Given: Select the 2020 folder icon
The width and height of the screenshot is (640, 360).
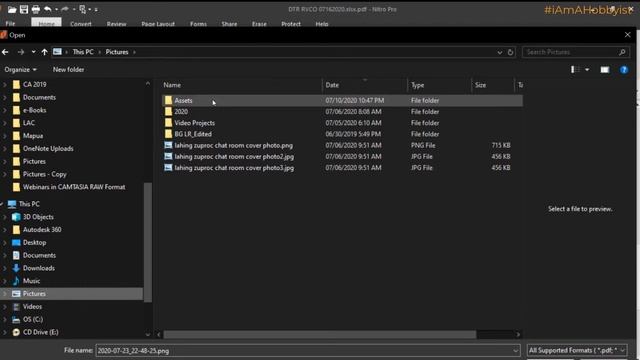Looking at the screenshot, I should point(168,111).
